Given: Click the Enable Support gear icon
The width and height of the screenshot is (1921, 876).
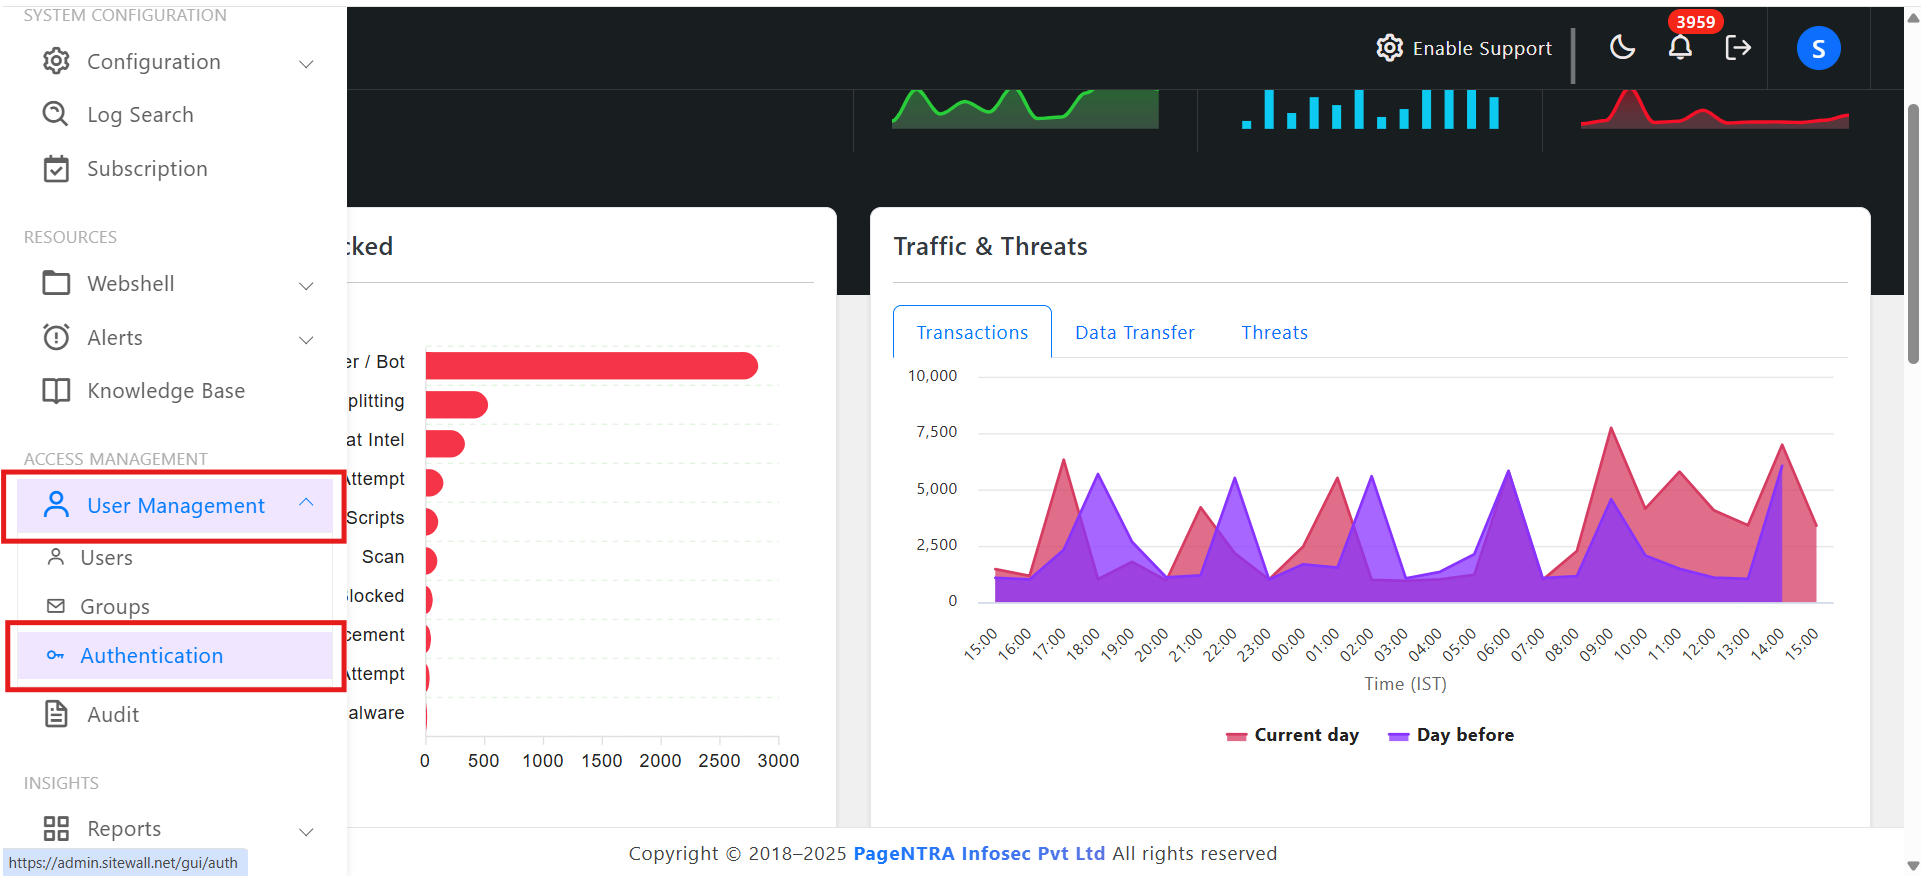Looking at the screenshot, I should point(1389,48).
